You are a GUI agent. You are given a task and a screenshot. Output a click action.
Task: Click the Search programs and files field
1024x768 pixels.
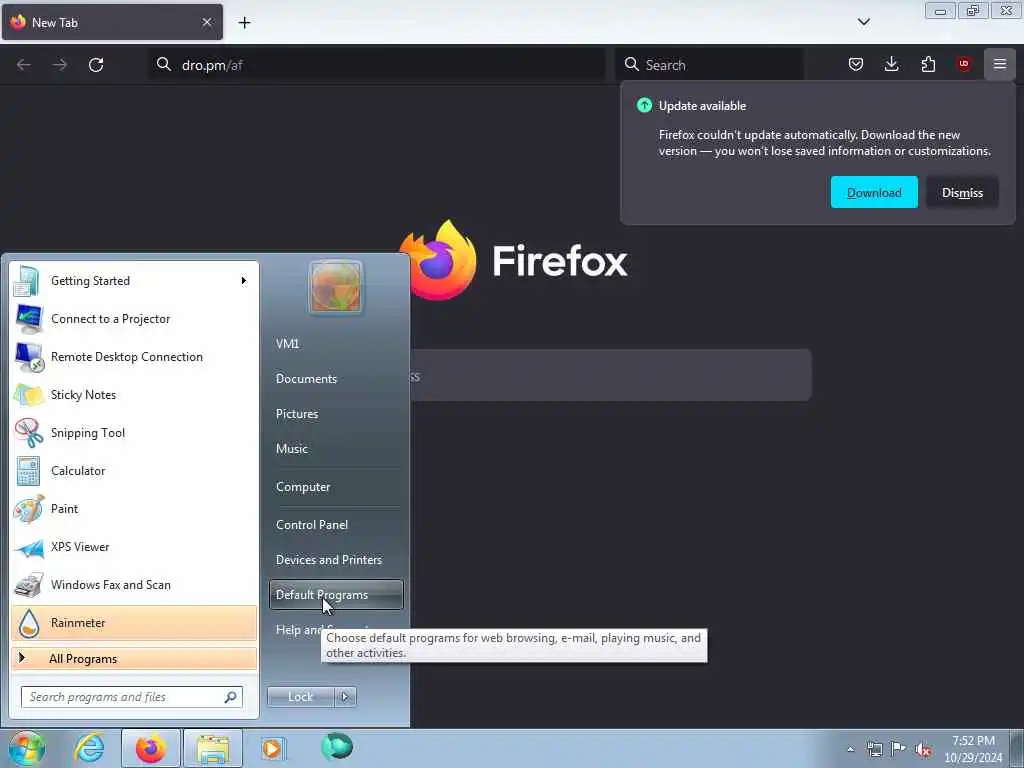[131, 697]
